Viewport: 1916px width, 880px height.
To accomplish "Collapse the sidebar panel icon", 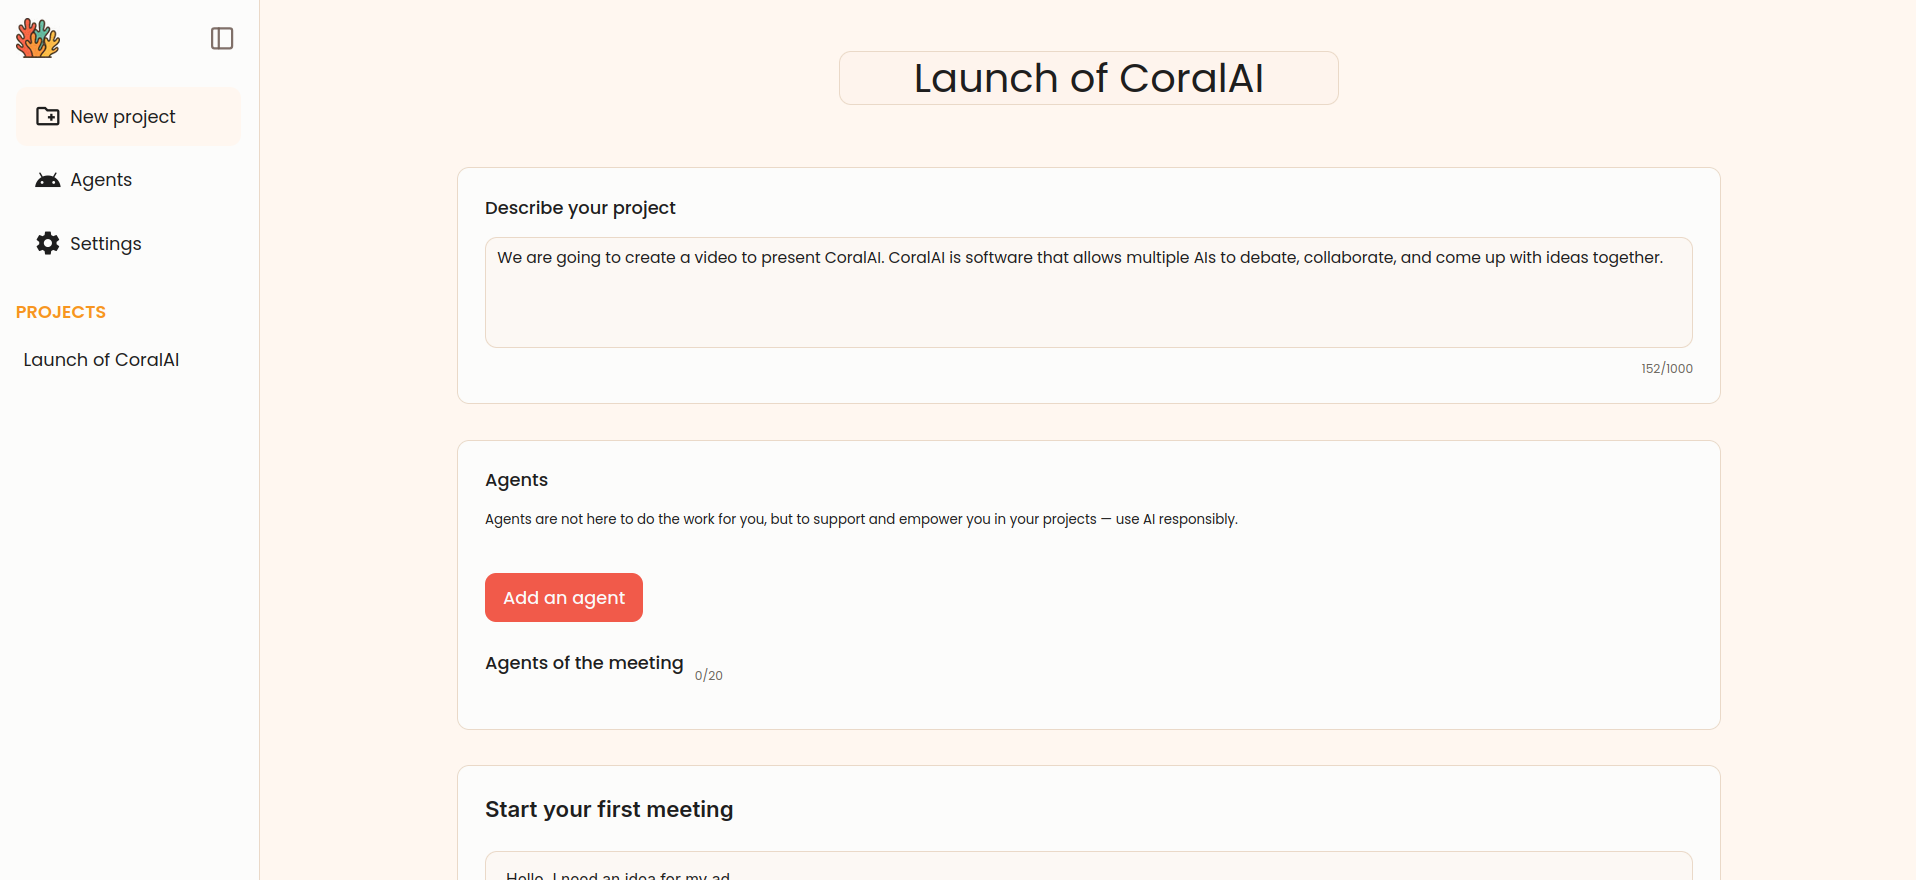I will point(222,38).
